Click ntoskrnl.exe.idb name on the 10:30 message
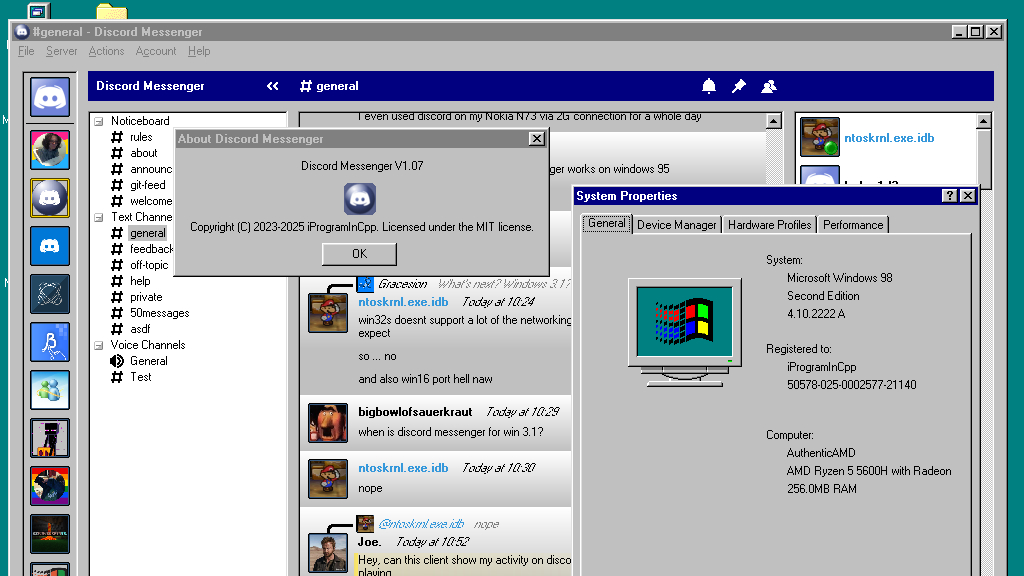The image size is (1024, 576). click(x=403, y=468)
